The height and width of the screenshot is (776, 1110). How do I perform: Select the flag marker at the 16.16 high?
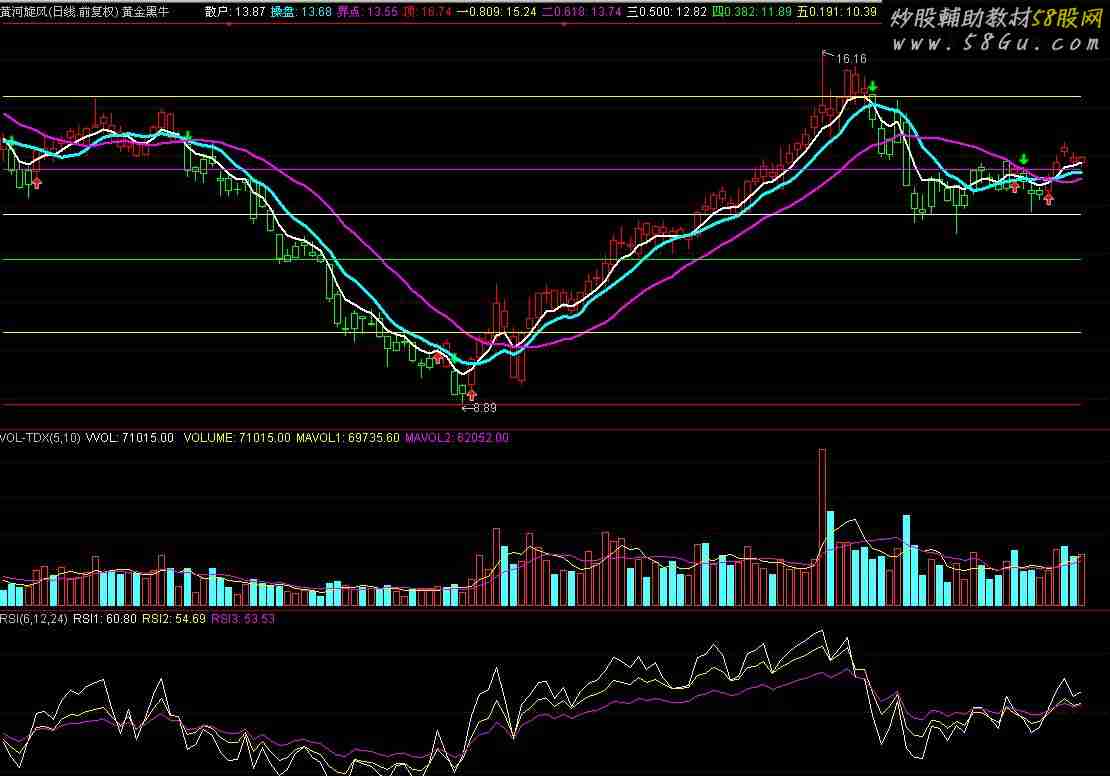click(826, 56)
